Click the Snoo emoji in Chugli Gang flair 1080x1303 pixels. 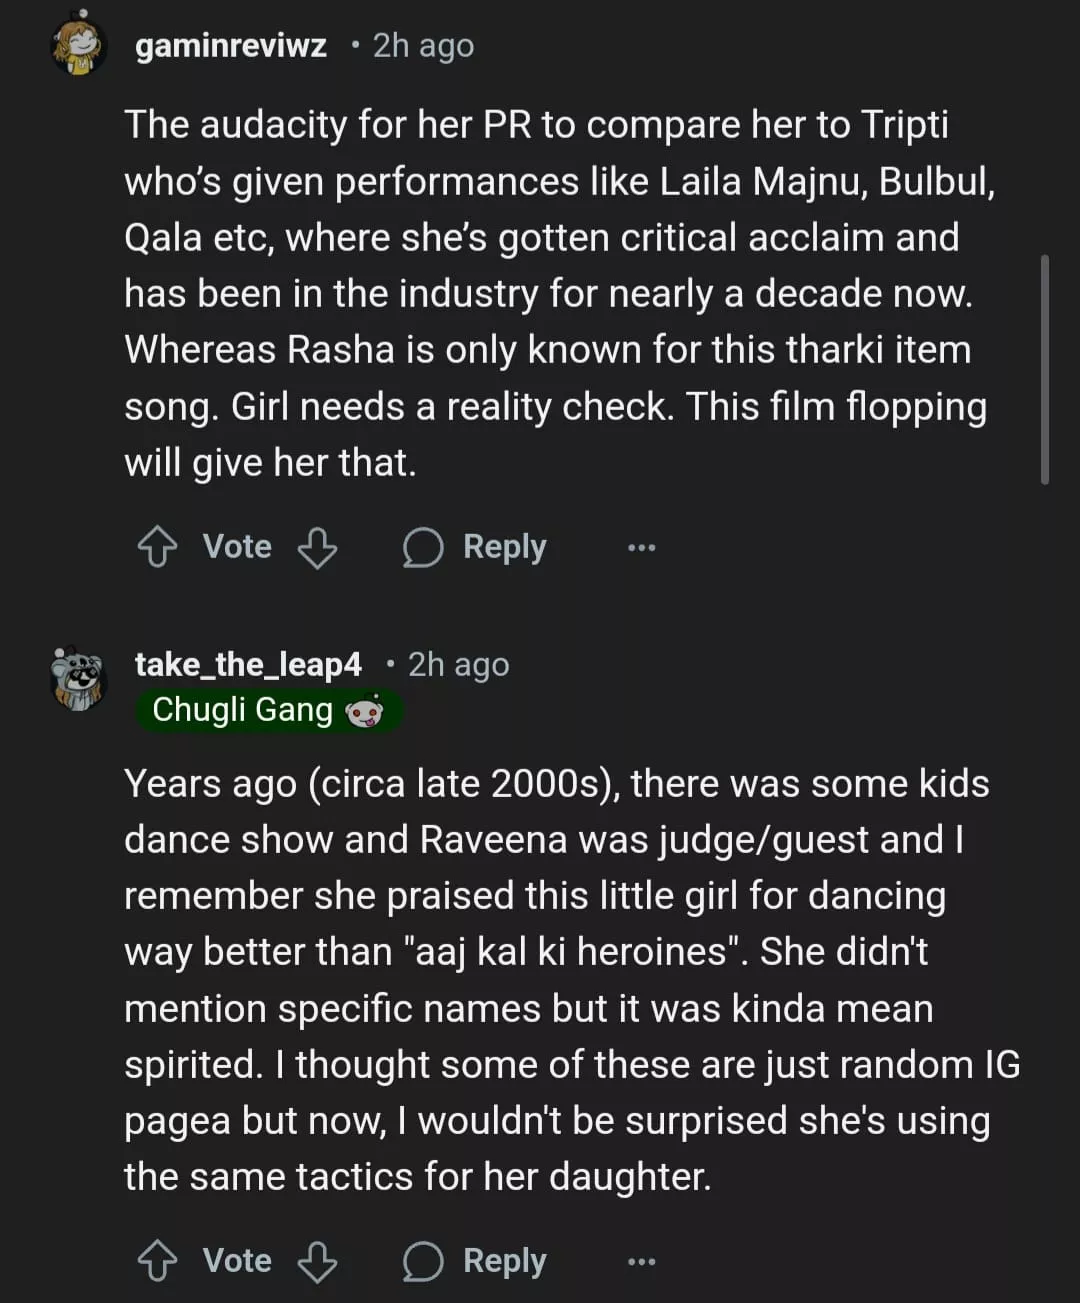pos(364,711)
